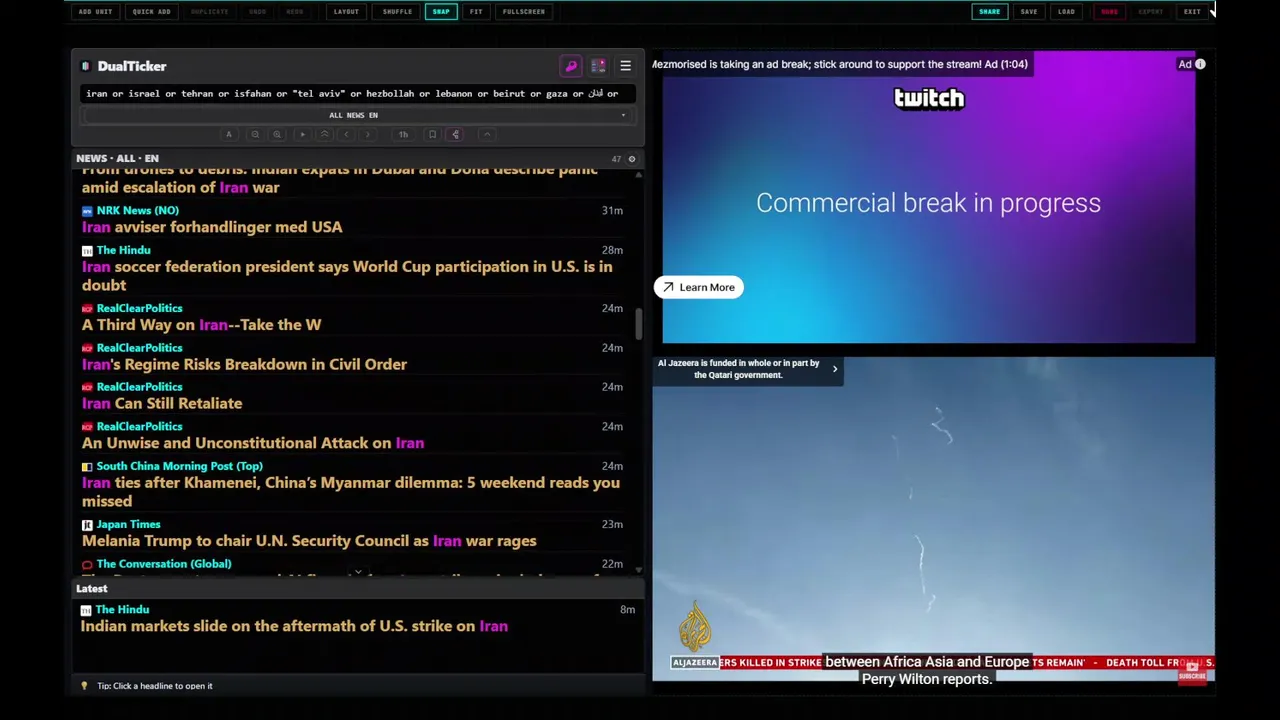This screenshot has height=720, width=1280.
Task: Click ADD UNIT in top toolbar
Action: click(95, 12)
